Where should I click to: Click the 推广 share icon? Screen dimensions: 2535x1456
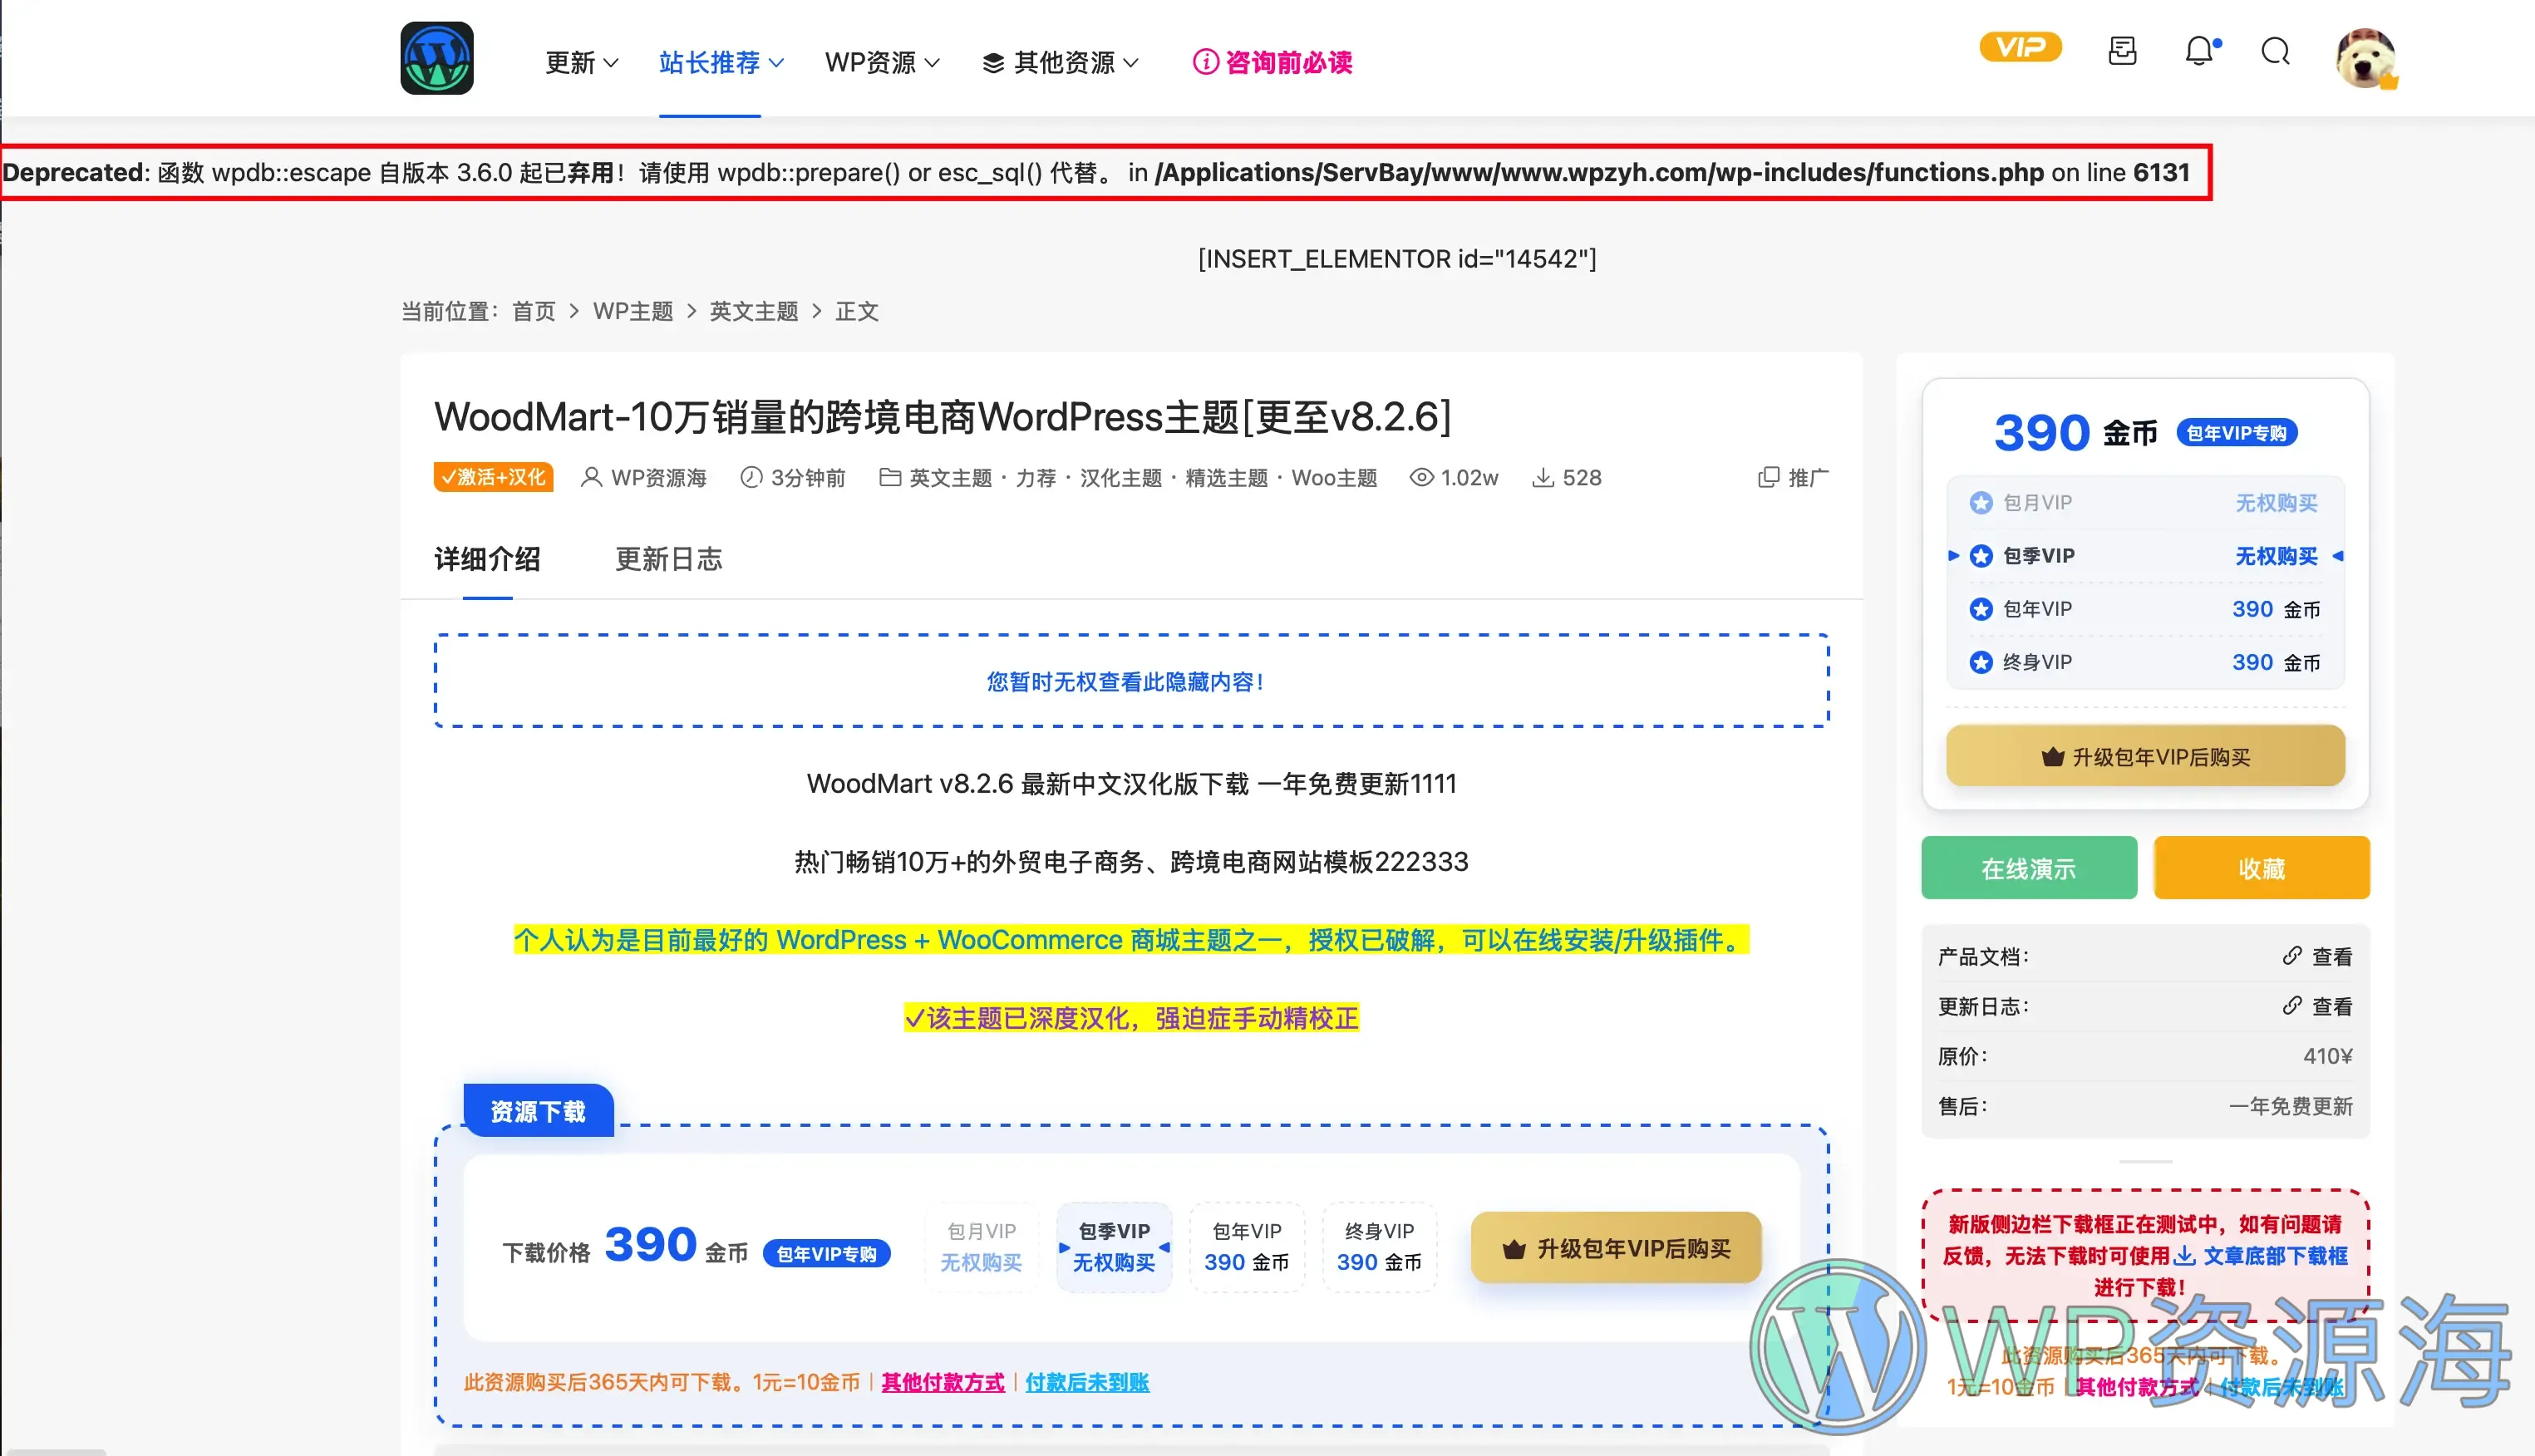[x=1770, y=477]
